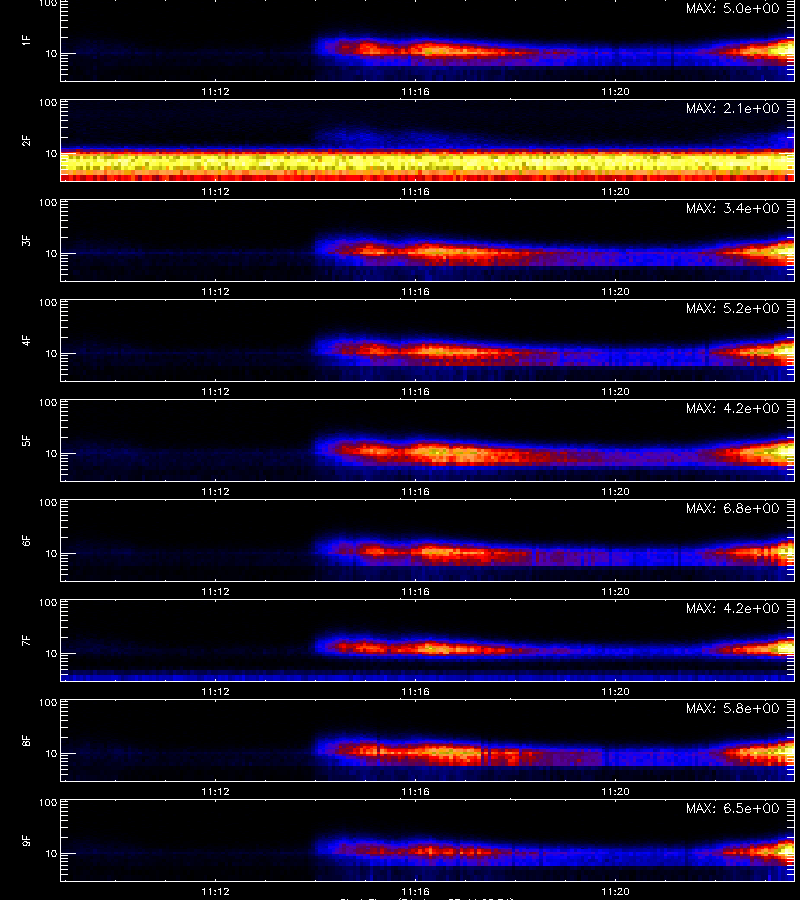
Task: Select the MAX: 6.8e+00 readout
Action: (x=732, y=509)
